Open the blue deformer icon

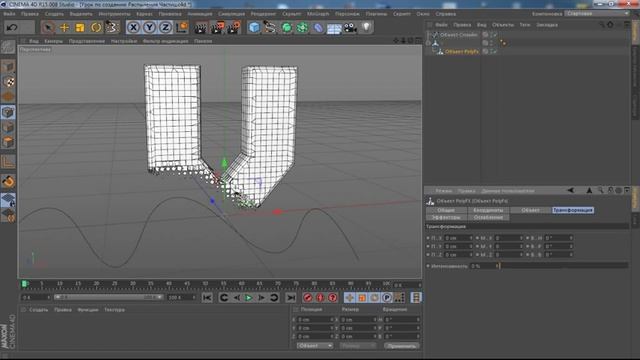[x=318, y=27]
